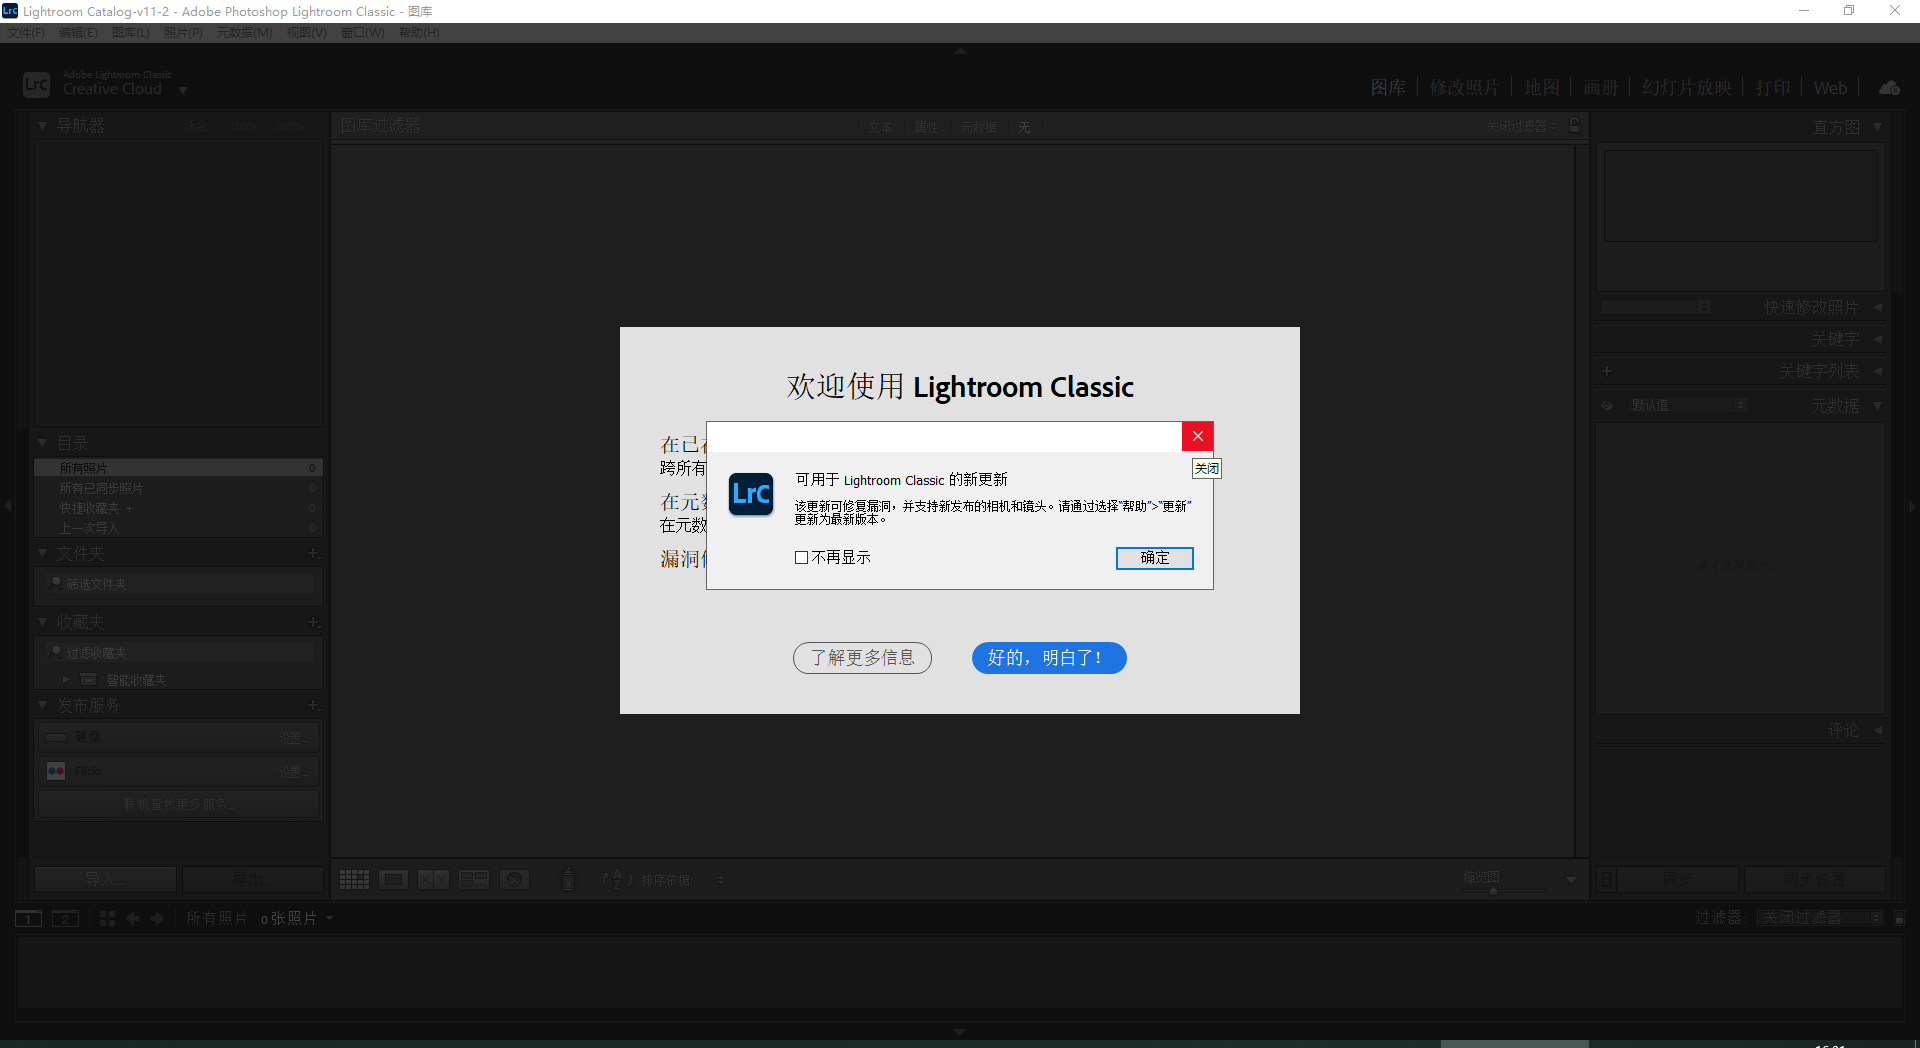Viewport: 1920px width, 1048px height.
Task: Click the plus icon in 关键字列表 panel
Action: pos(1607,371)
